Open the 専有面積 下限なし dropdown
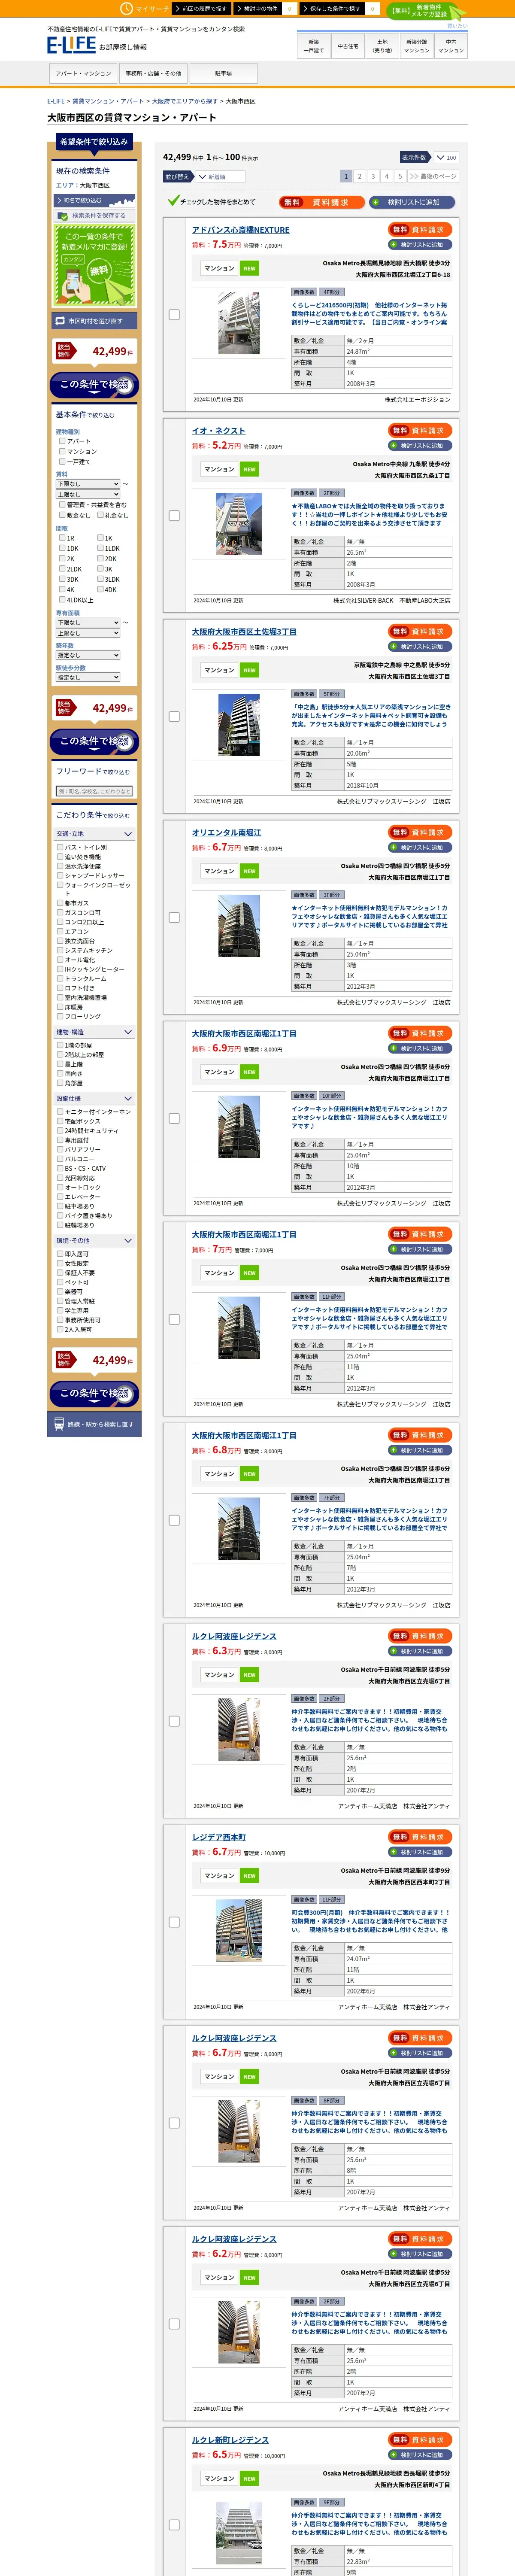The image size is (515, 2576). coord(88,622)
